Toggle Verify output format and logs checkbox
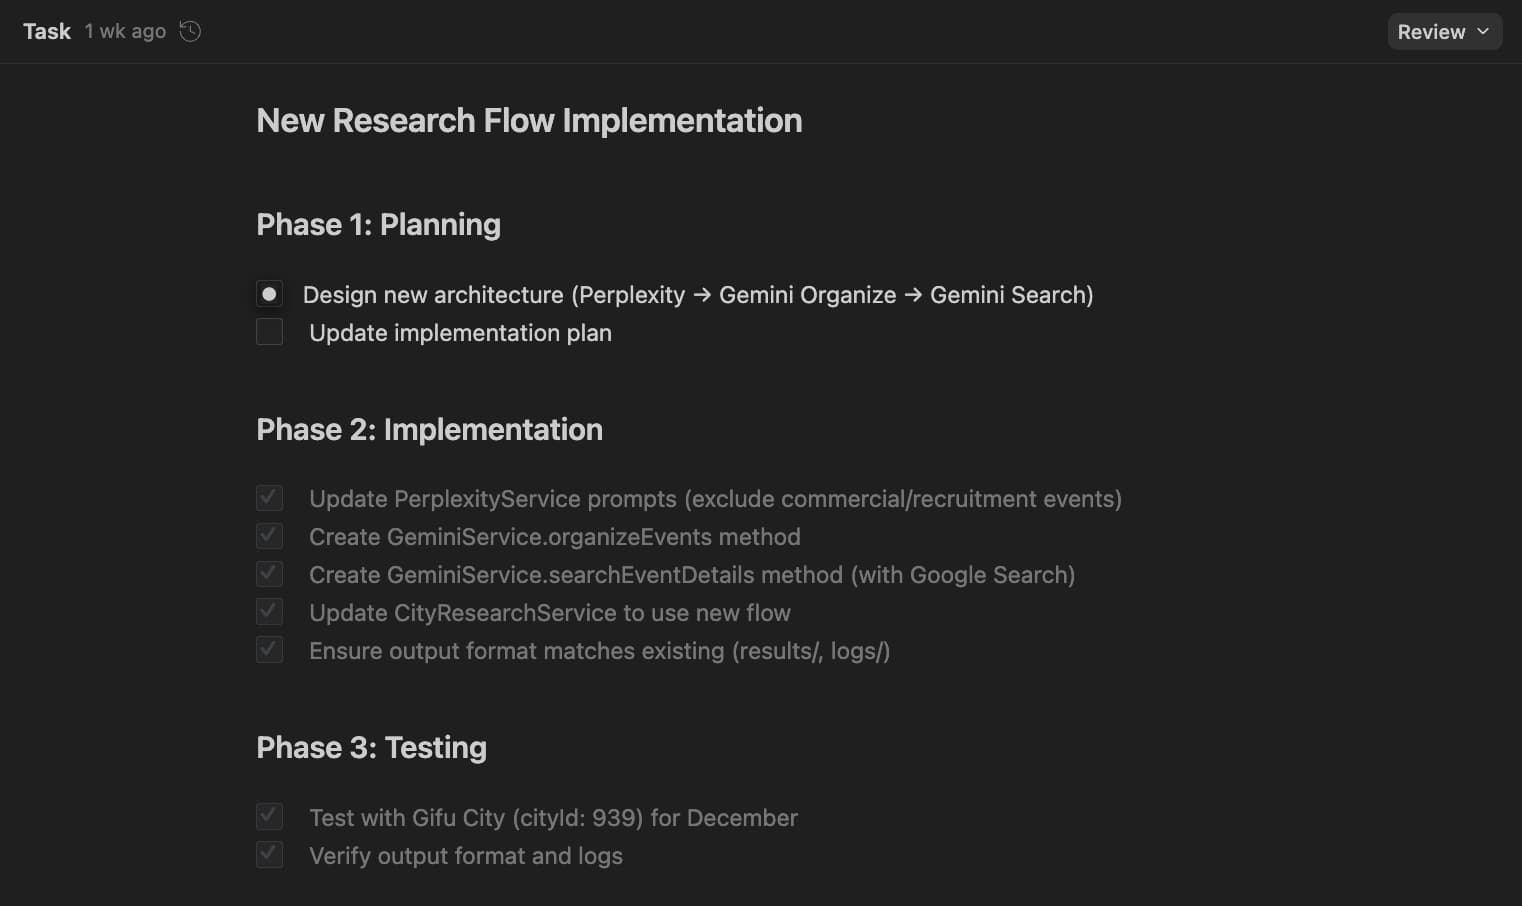 269,855
